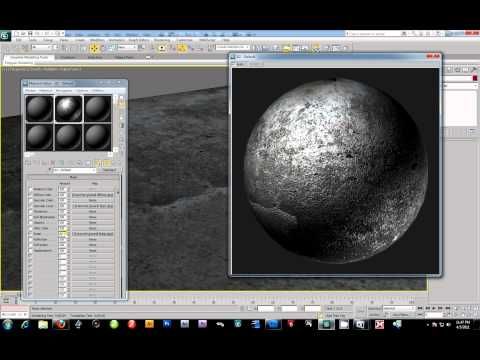
Task: Click the Get Material icon in Material Editor
Action: [28, 163]
